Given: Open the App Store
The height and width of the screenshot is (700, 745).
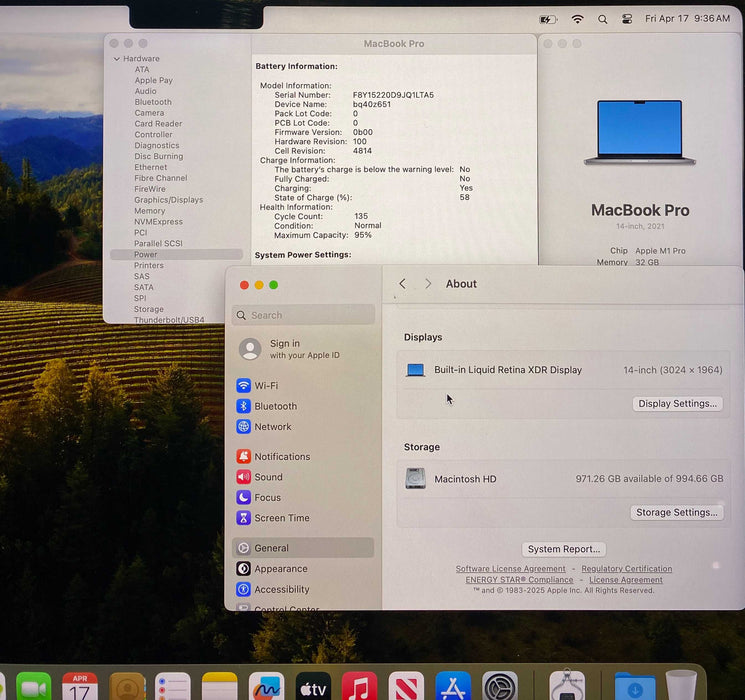Looking at the screenshot, I should pyautogui.click(x=453, y=687).
